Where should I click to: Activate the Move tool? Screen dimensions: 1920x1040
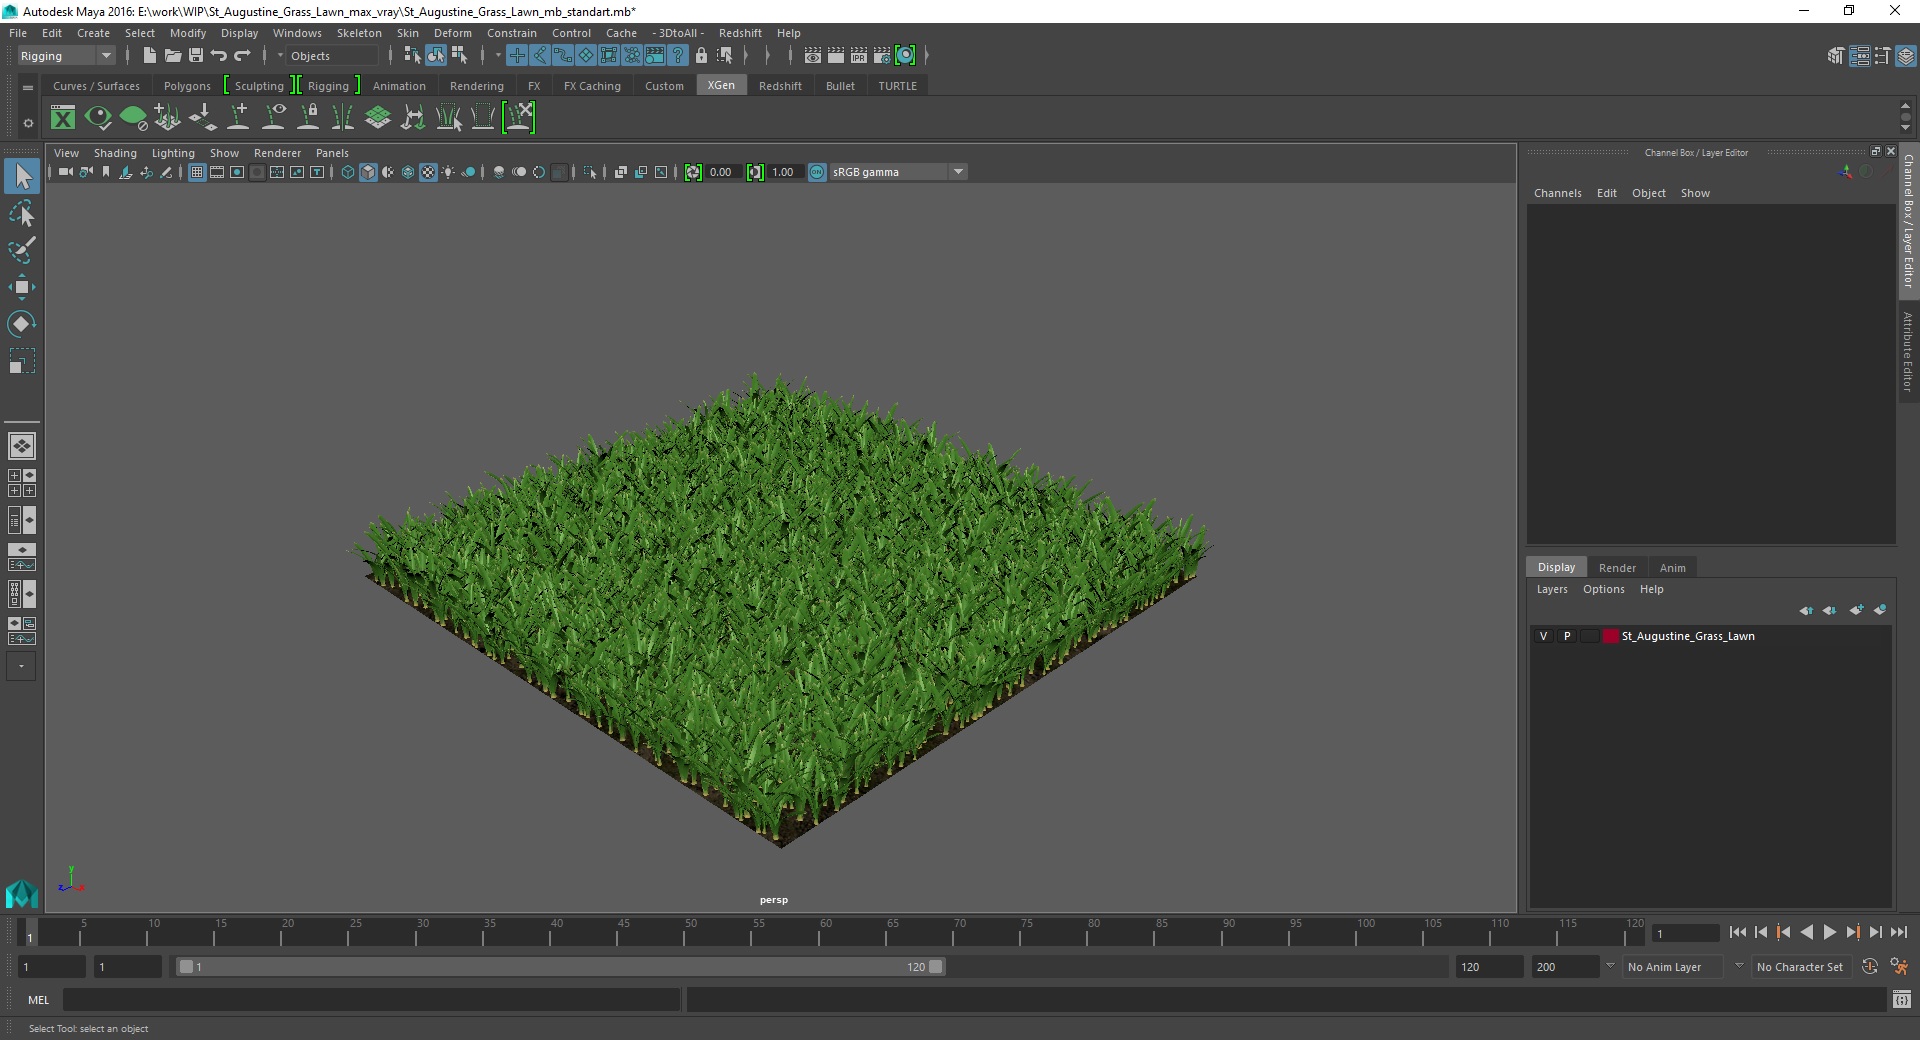point(22,287)
